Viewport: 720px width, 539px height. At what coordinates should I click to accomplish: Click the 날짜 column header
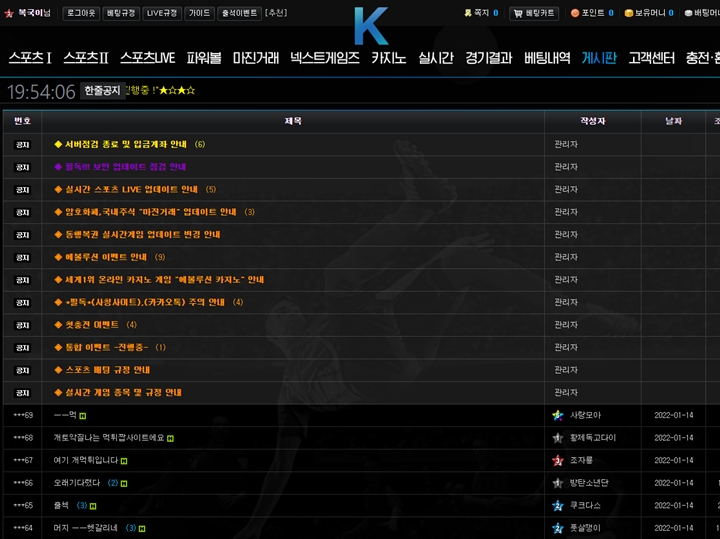pos(673,121)
